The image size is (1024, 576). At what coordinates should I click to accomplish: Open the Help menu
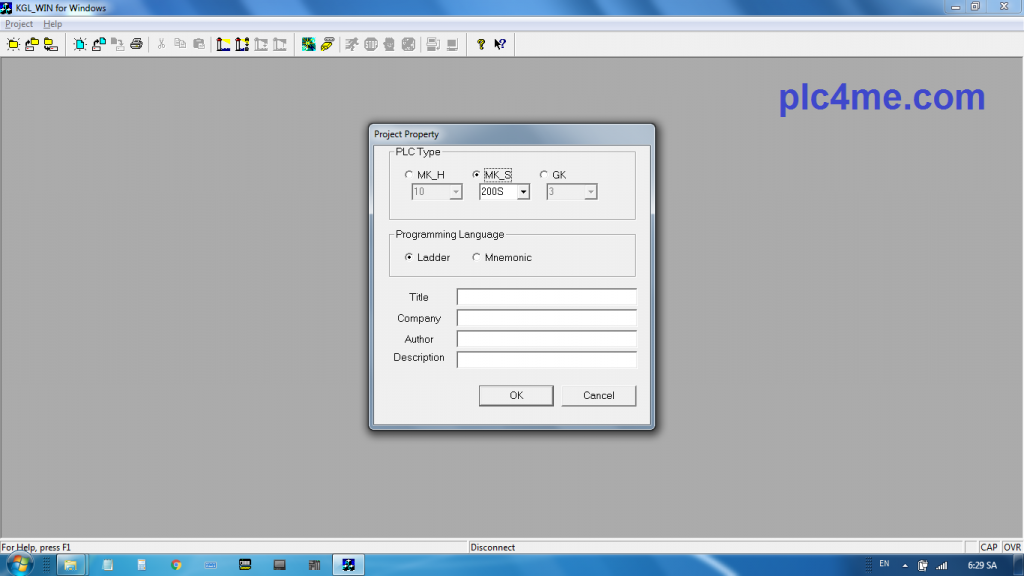pos(52,24)
